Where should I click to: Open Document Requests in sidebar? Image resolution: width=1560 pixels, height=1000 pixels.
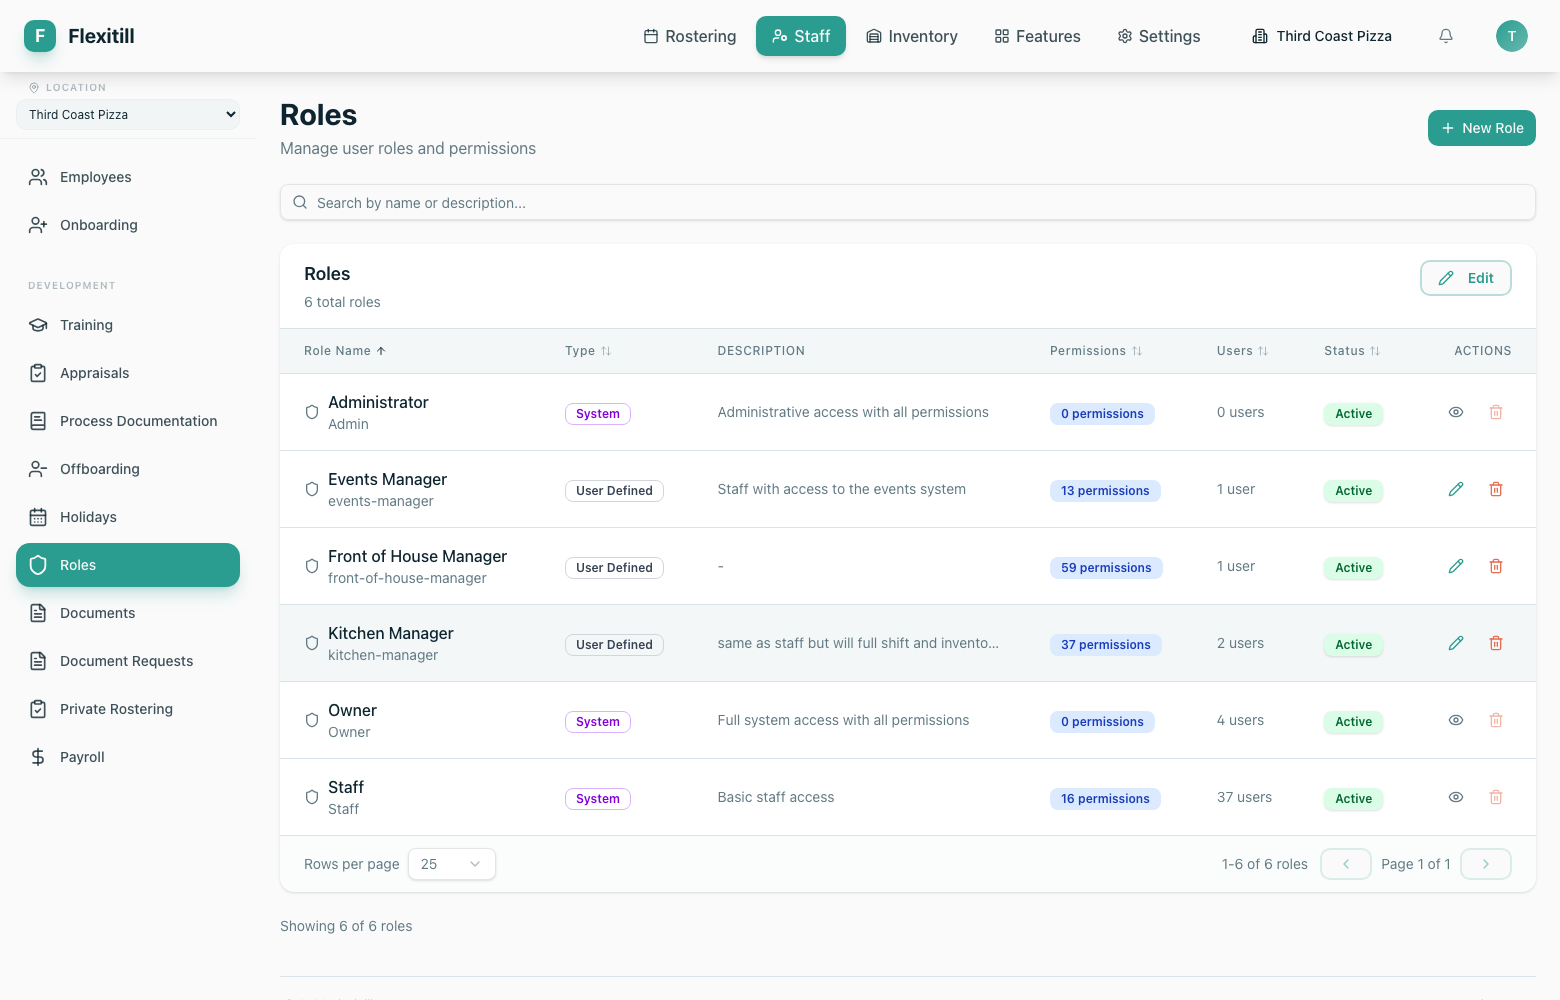click(x=128, y=661)
